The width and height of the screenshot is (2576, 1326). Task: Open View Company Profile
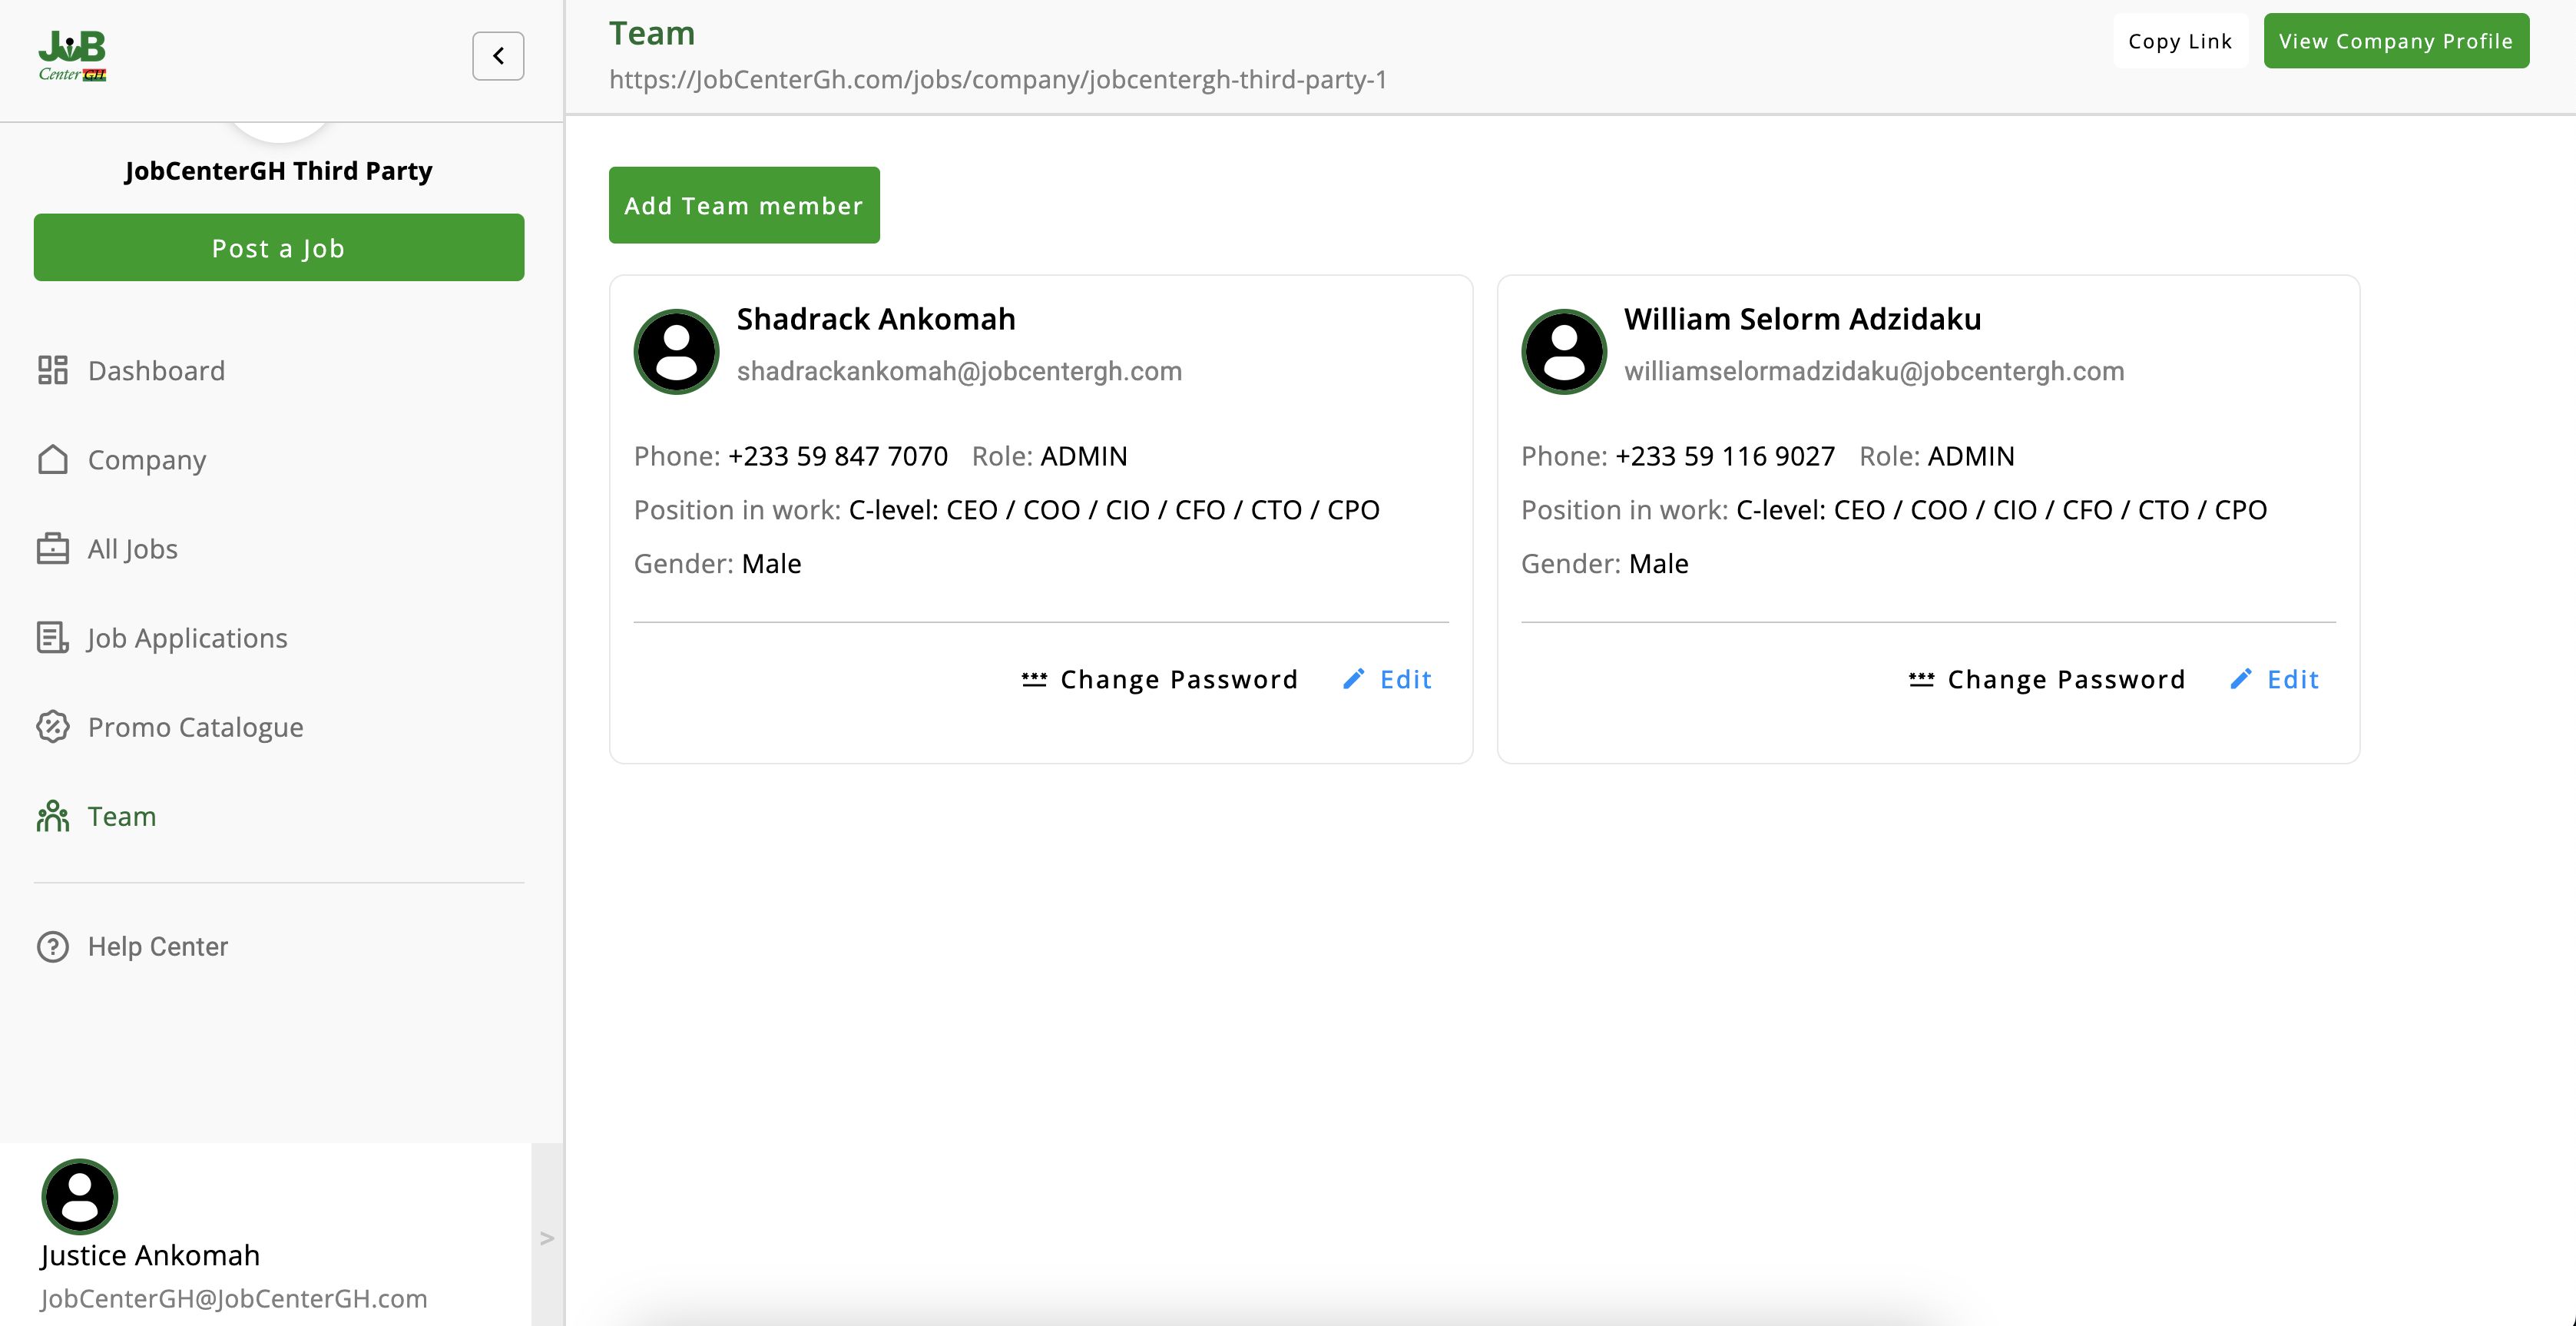(2396, 41)
